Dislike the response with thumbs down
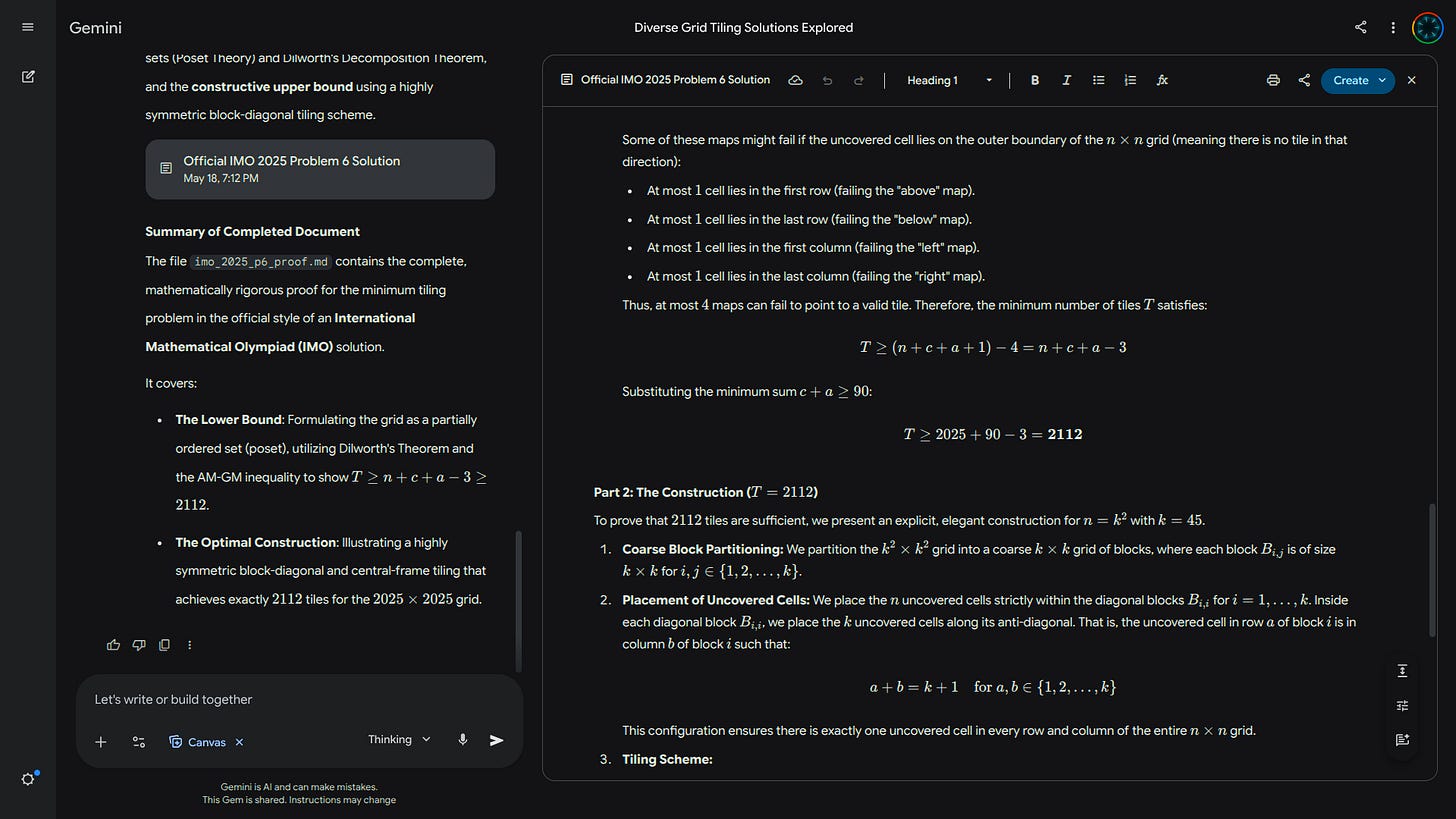 click(x=139, y=645)
